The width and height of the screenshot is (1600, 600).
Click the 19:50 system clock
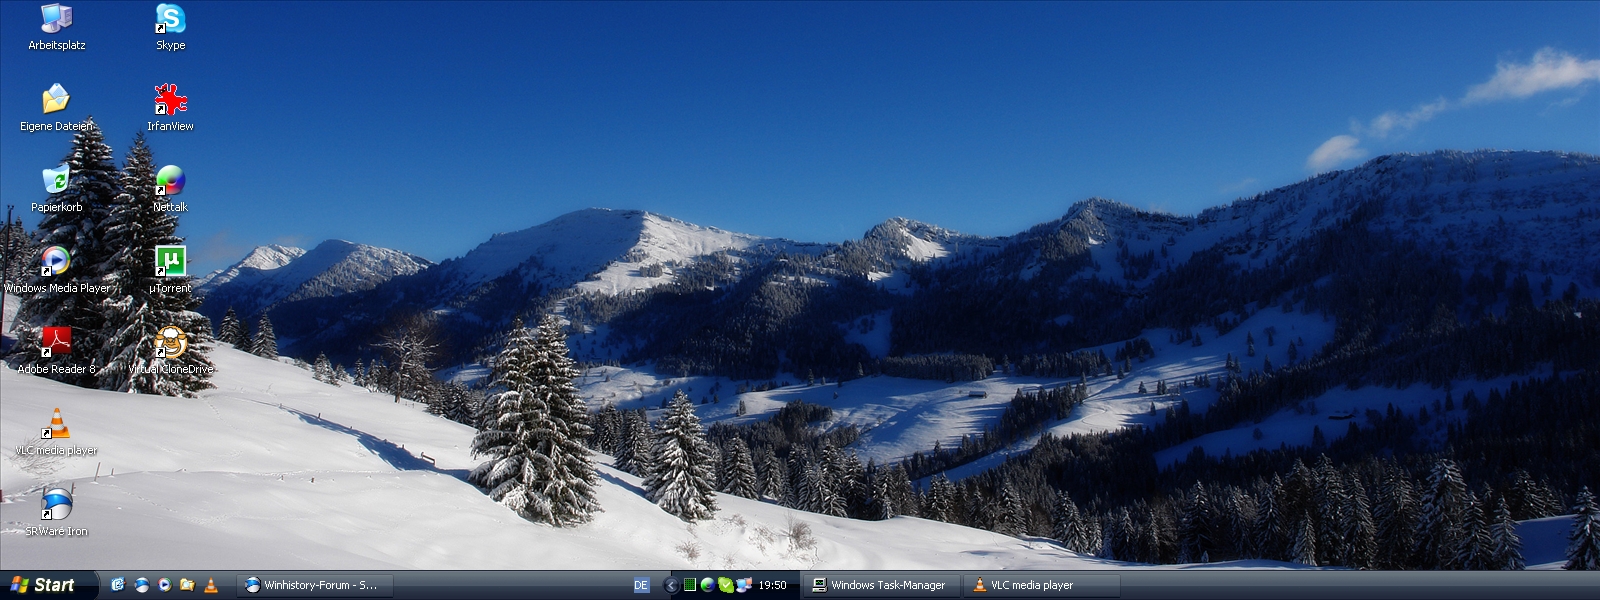[772, 585]
